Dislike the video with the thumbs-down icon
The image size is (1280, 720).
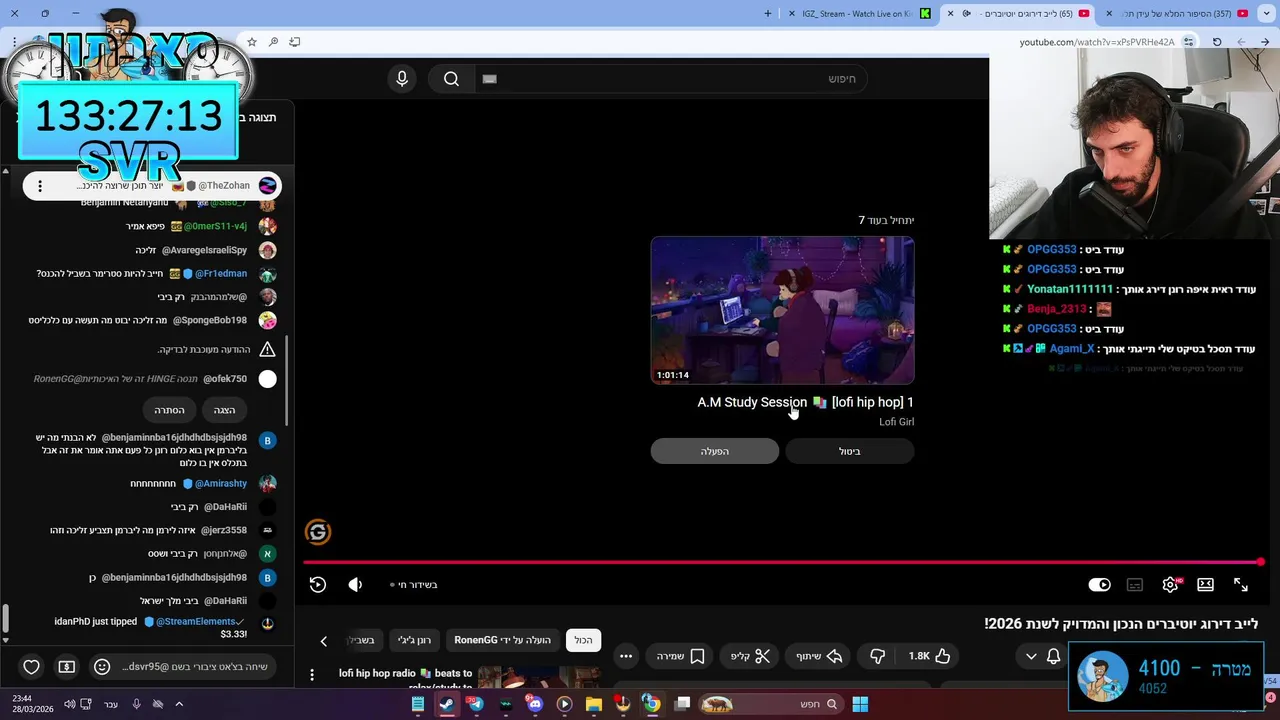coord(877,656)
